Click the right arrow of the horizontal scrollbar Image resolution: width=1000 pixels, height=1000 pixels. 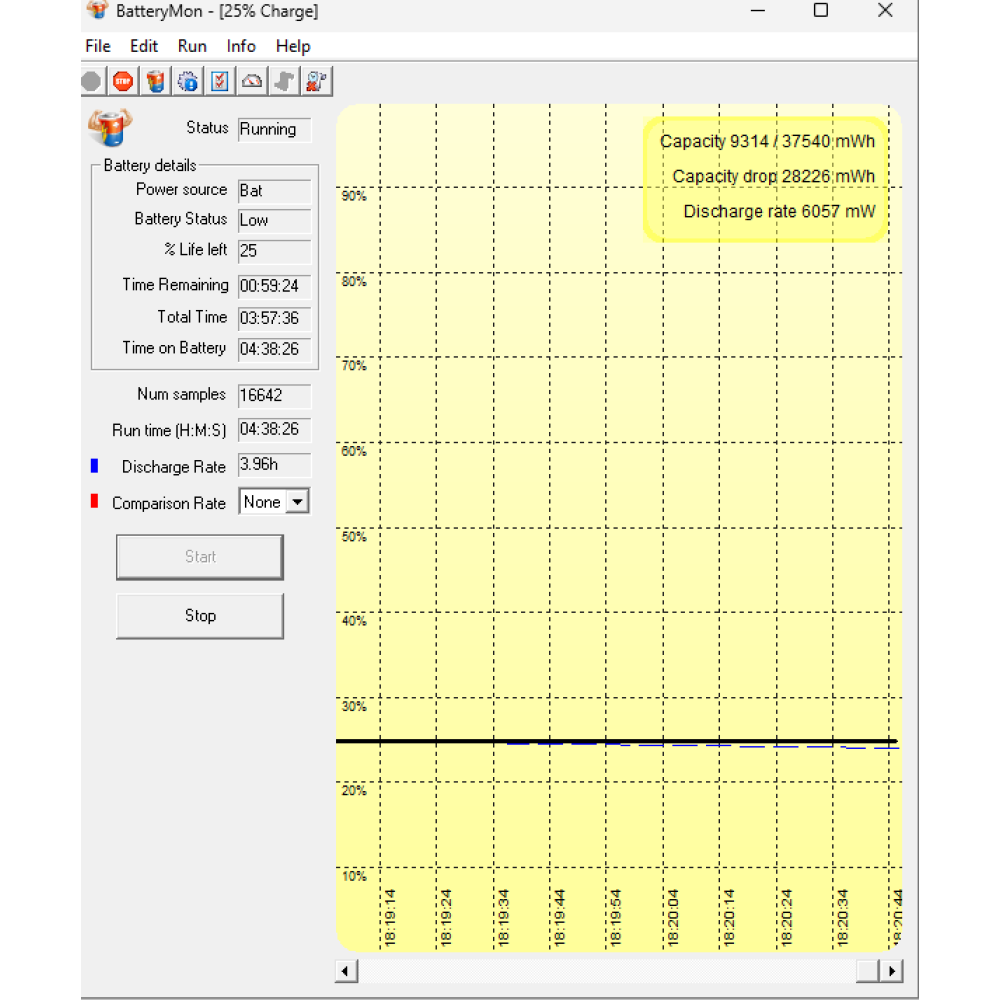point(890,970)
